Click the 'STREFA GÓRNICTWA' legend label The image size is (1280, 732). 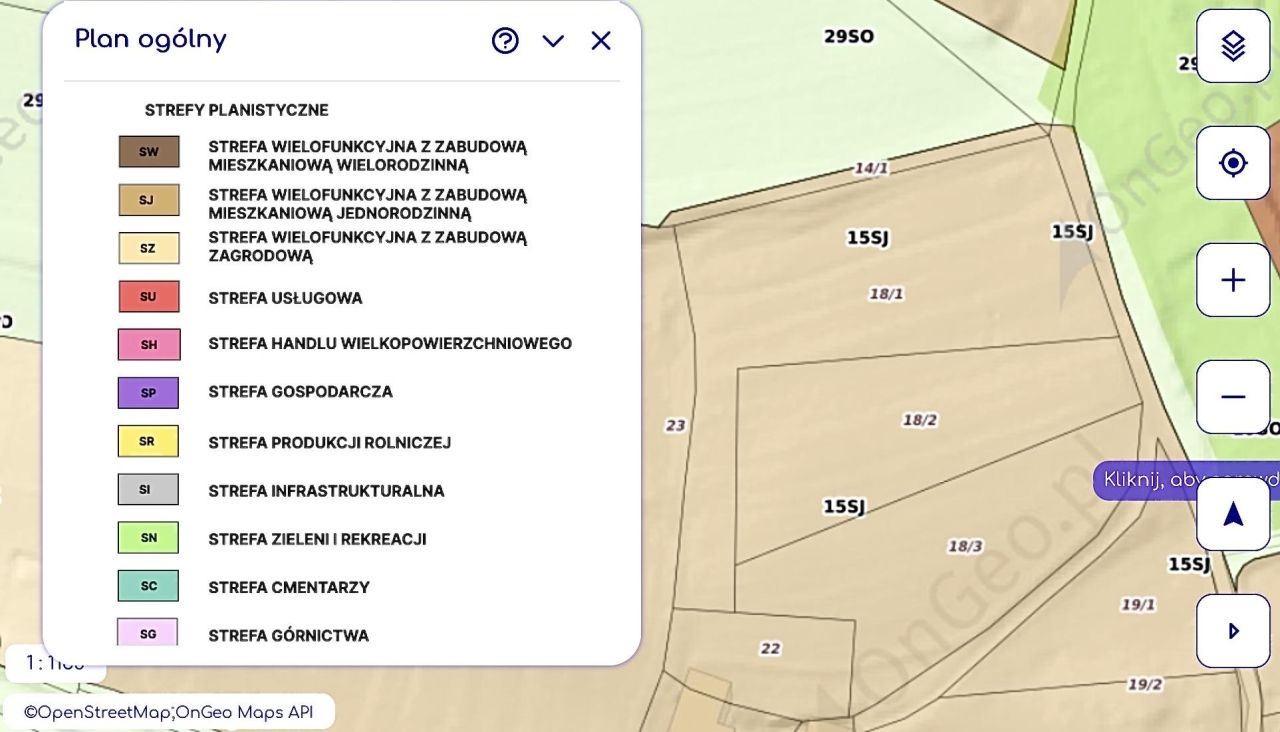point(288,635)
